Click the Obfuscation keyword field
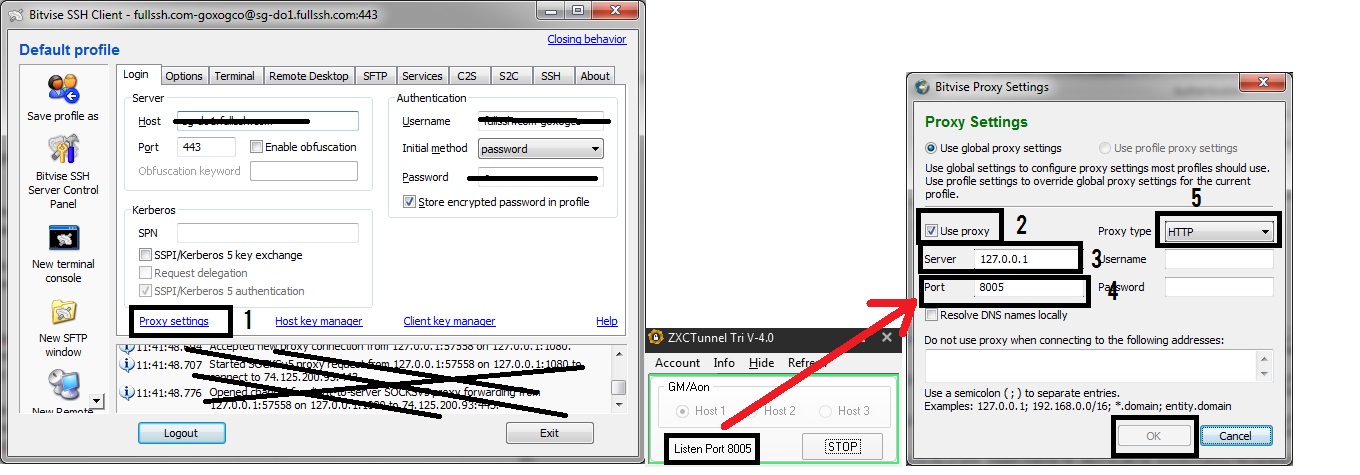 (304, 171)
